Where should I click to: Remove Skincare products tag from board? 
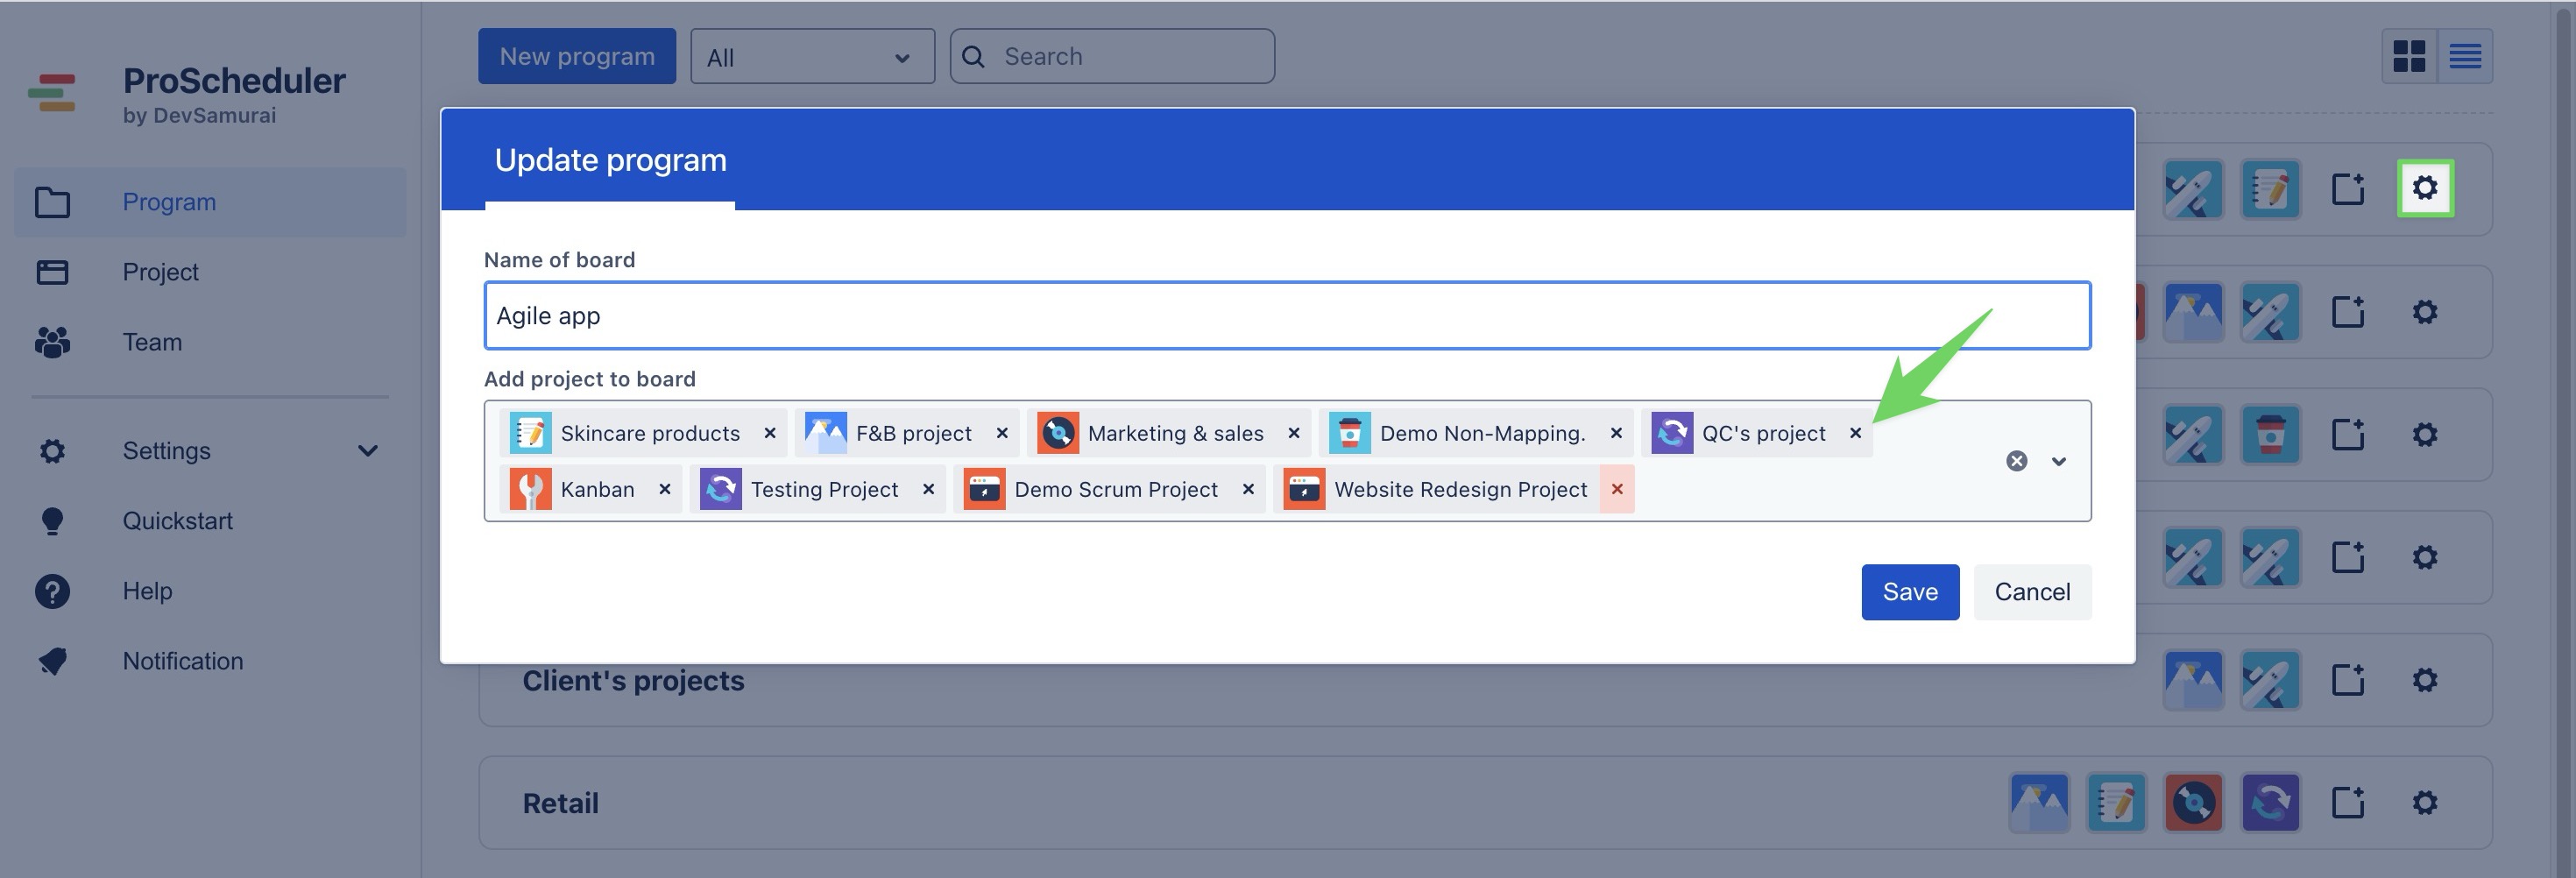coord(769,433)
